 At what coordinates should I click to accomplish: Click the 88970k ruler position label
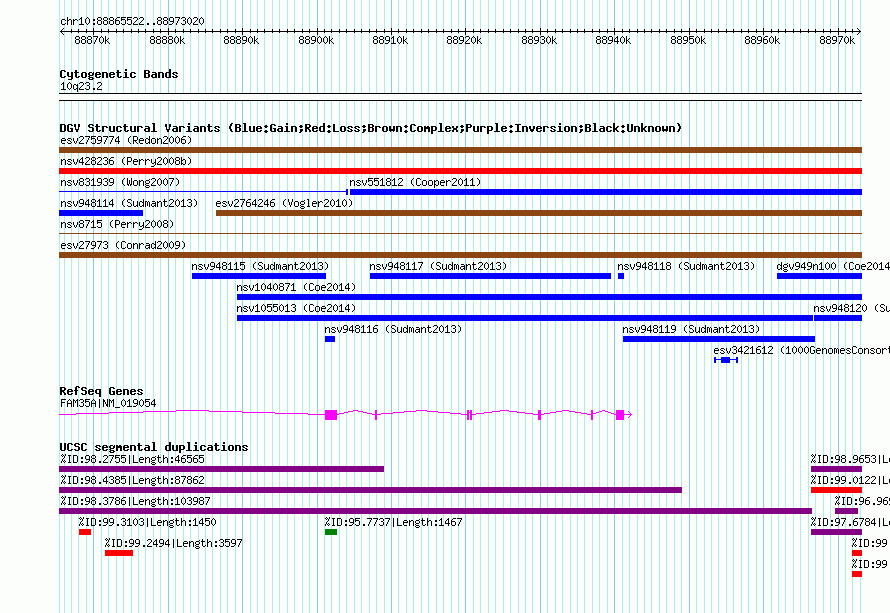coord(837,40)
